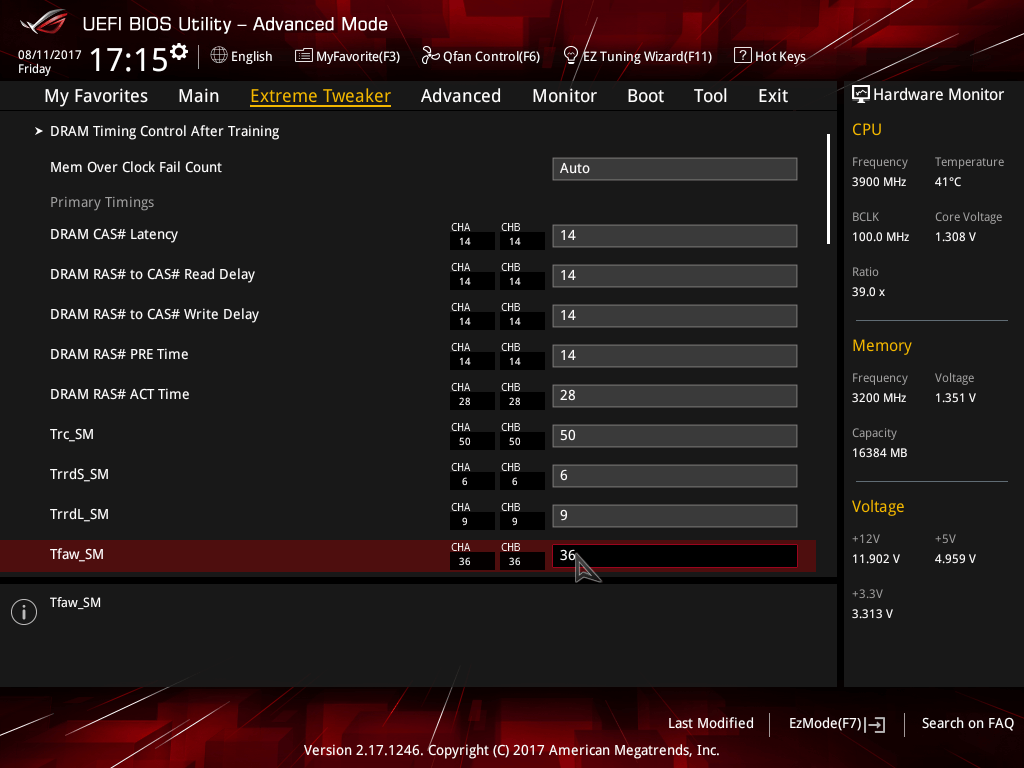Image resolution: width=1024 pixels, height=768 pixels.
Task: Open MyFavorite(F3) list icon
Action: 303,56
